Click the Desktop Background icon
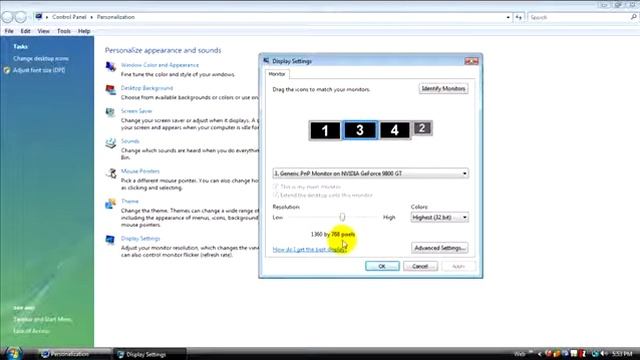 [x=111, y=89]
